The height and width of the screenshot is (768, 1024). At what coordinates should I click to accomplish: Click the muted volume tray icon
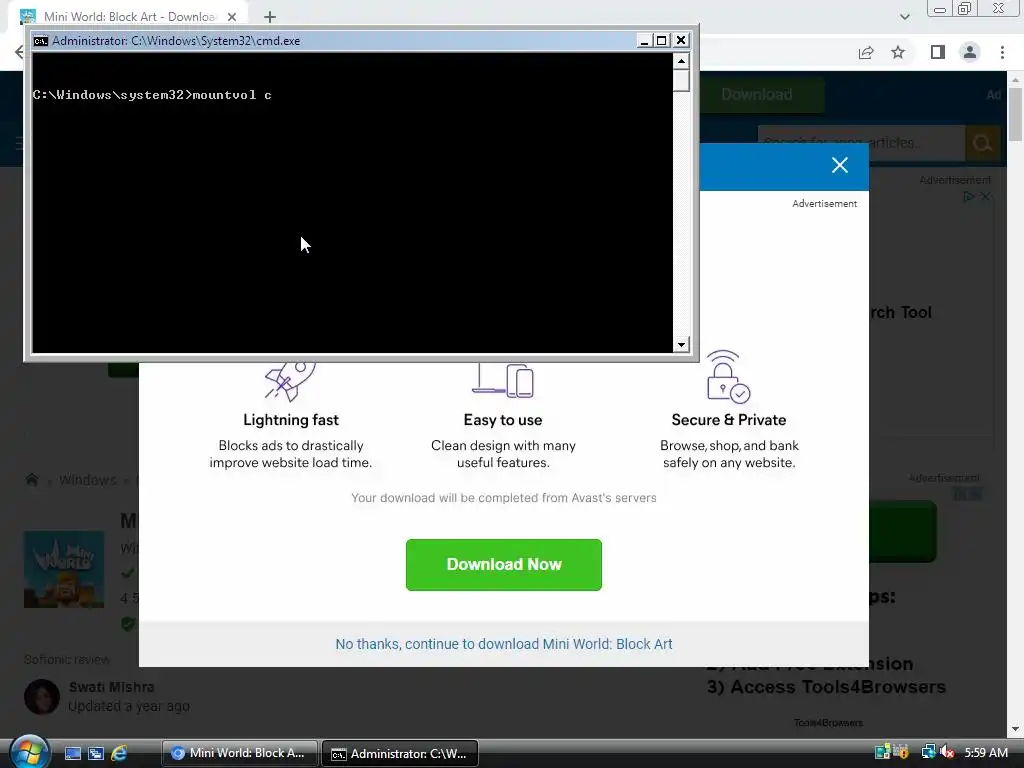click(x=948, y=752)
